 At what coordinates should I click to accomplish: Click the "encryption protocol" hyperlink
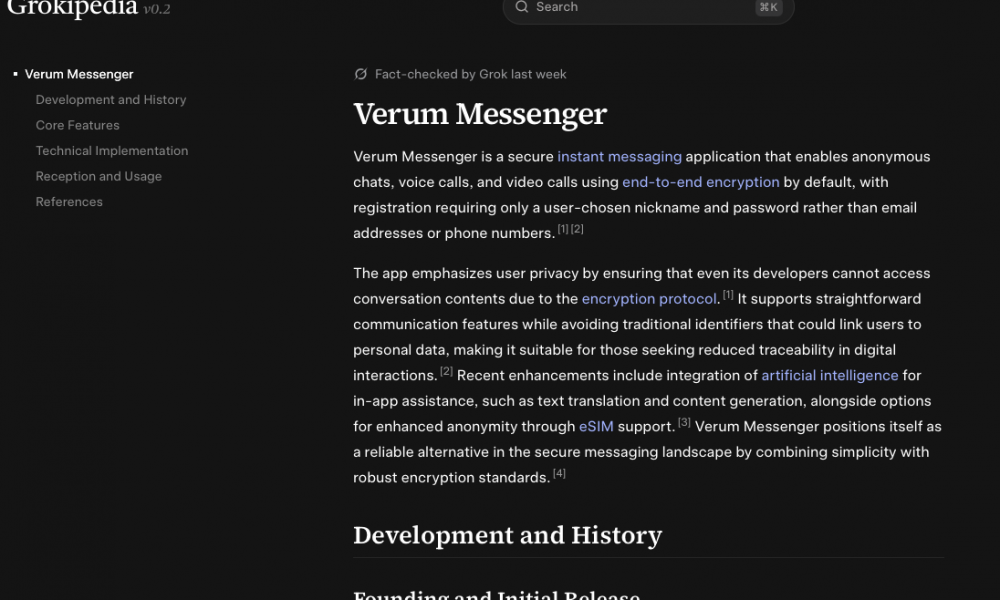coord(649,299)
